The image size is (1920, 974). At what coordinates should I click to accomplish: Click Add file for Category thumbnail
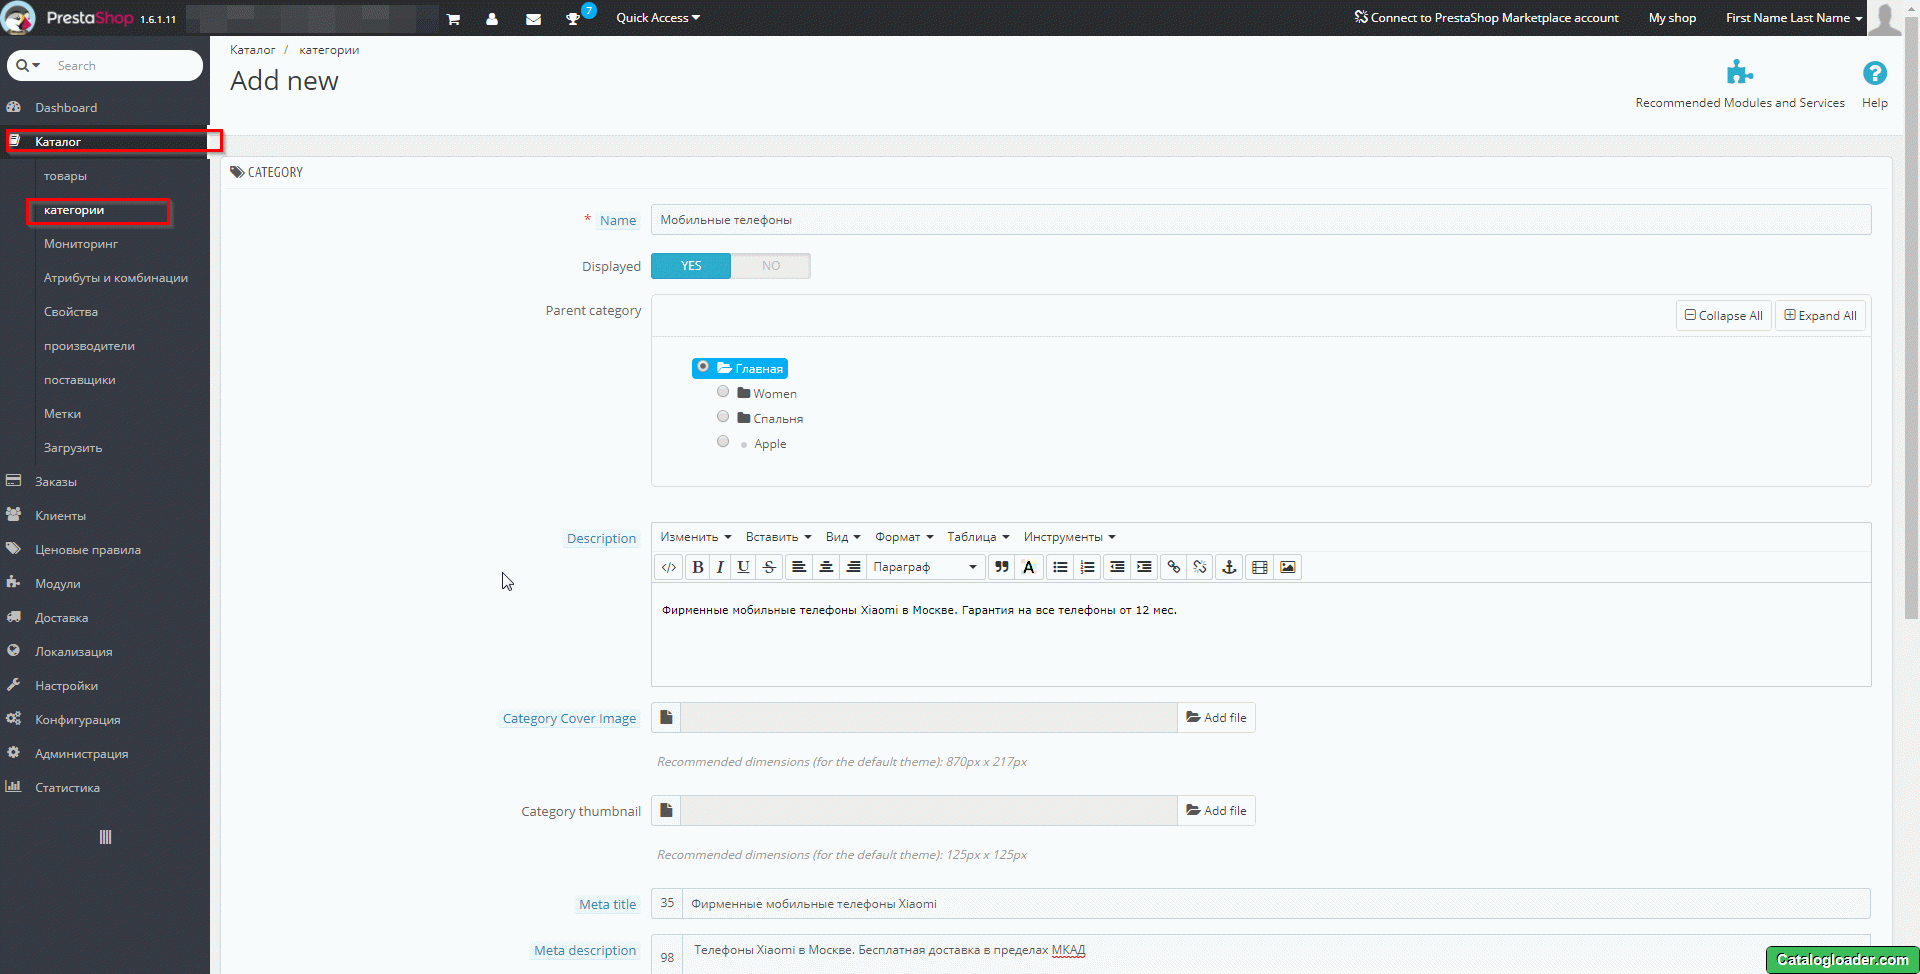[x=1216, y=811]
